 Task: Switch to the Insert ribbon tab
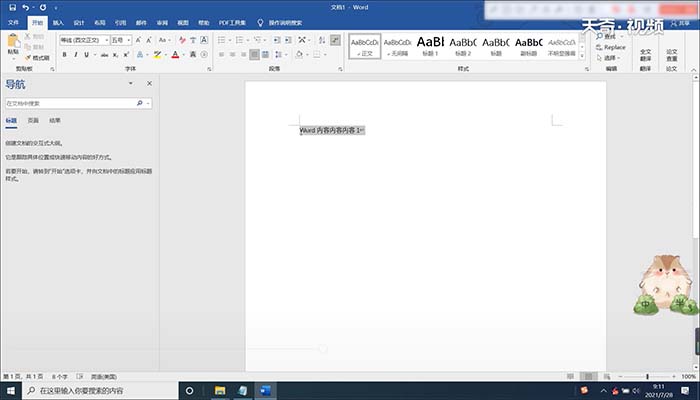pos(58,23)
